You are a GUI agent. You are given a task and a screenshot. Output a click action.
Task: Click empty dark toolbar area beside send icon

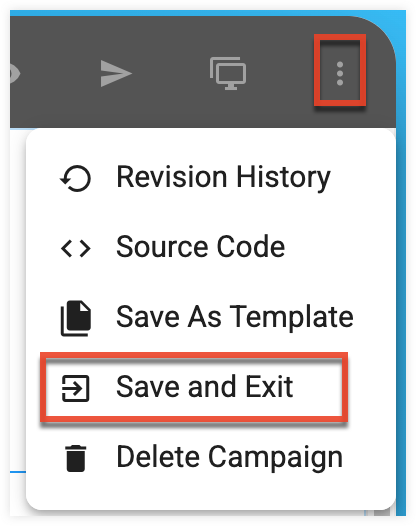pyautogui.click(x=169, y=73)
